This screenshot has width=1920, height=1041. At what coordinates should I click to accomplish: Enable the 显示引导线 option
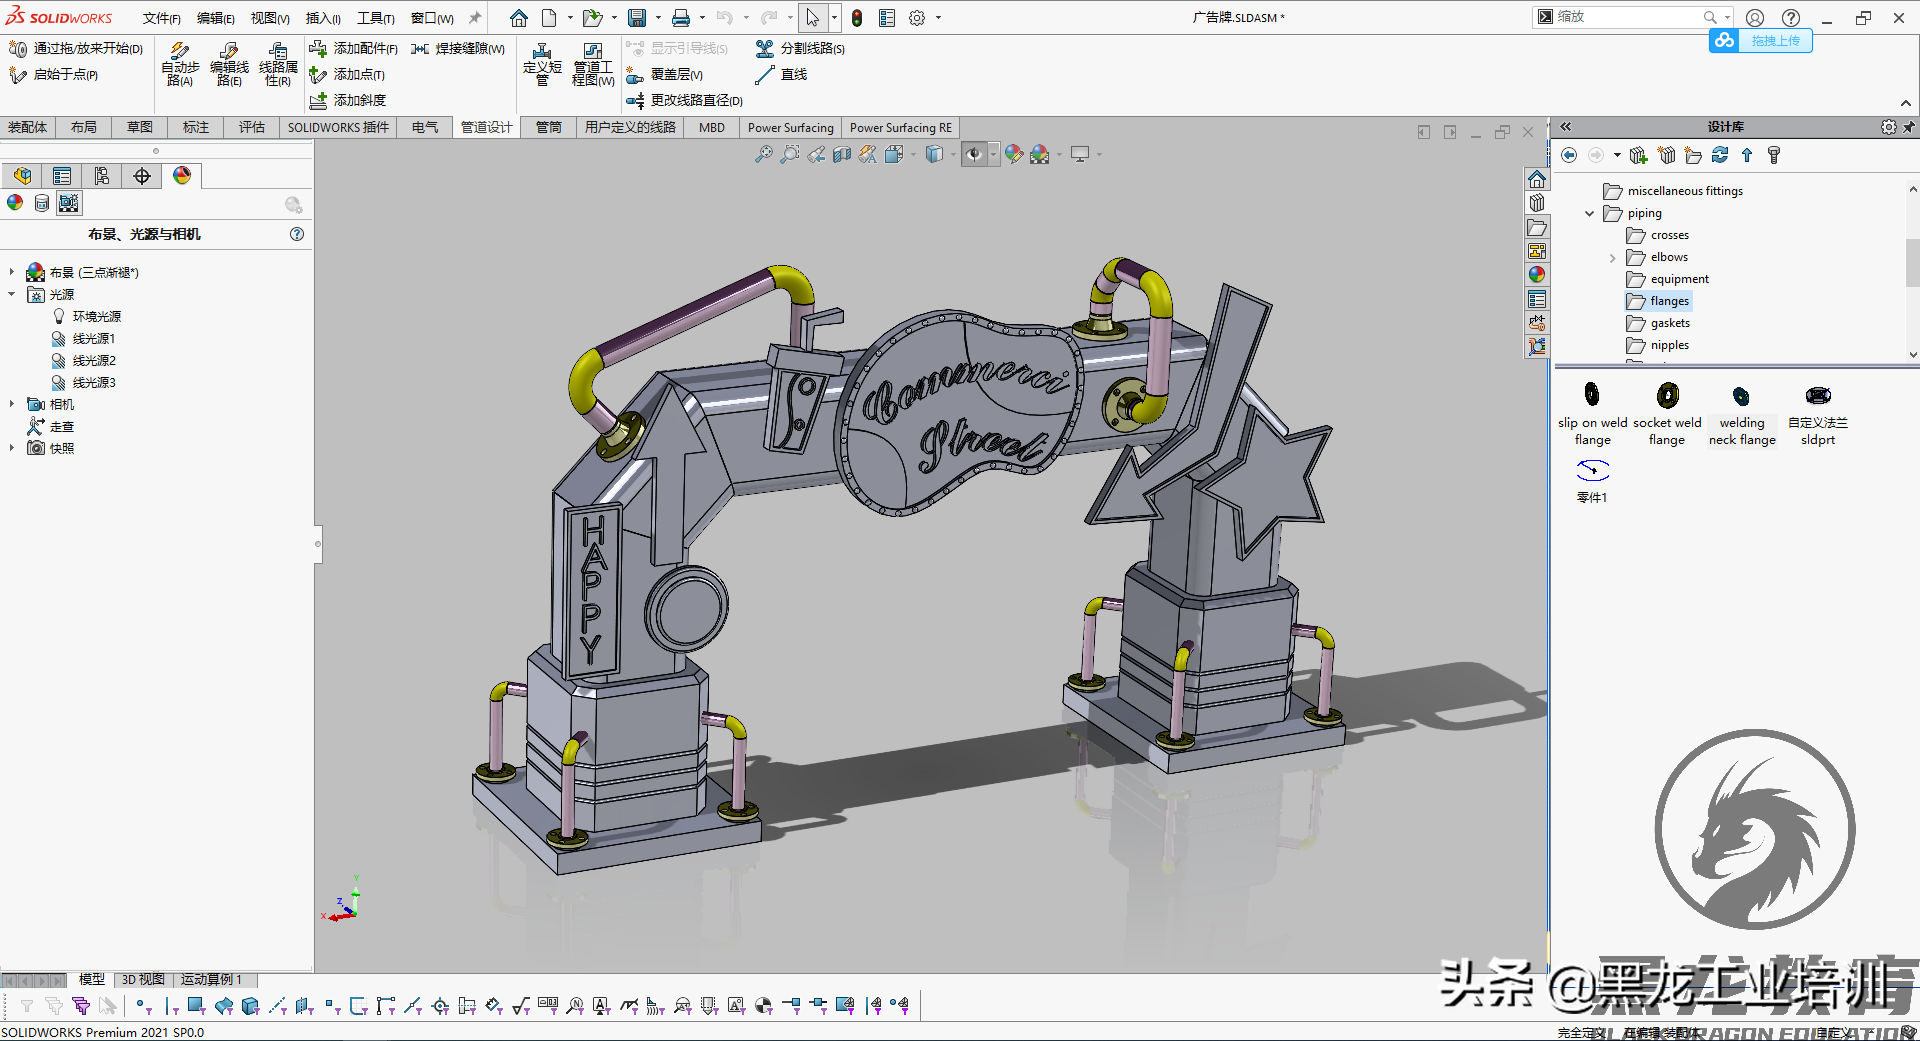click(680, 48)
